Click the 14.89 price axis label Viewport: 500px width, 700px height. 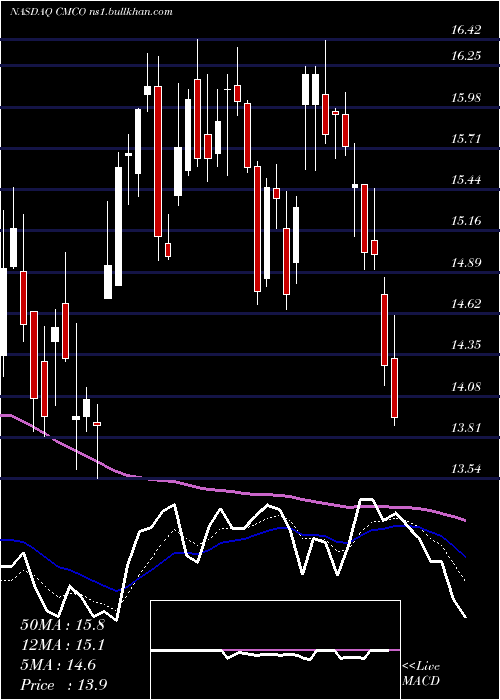click(x=466, y=262)
